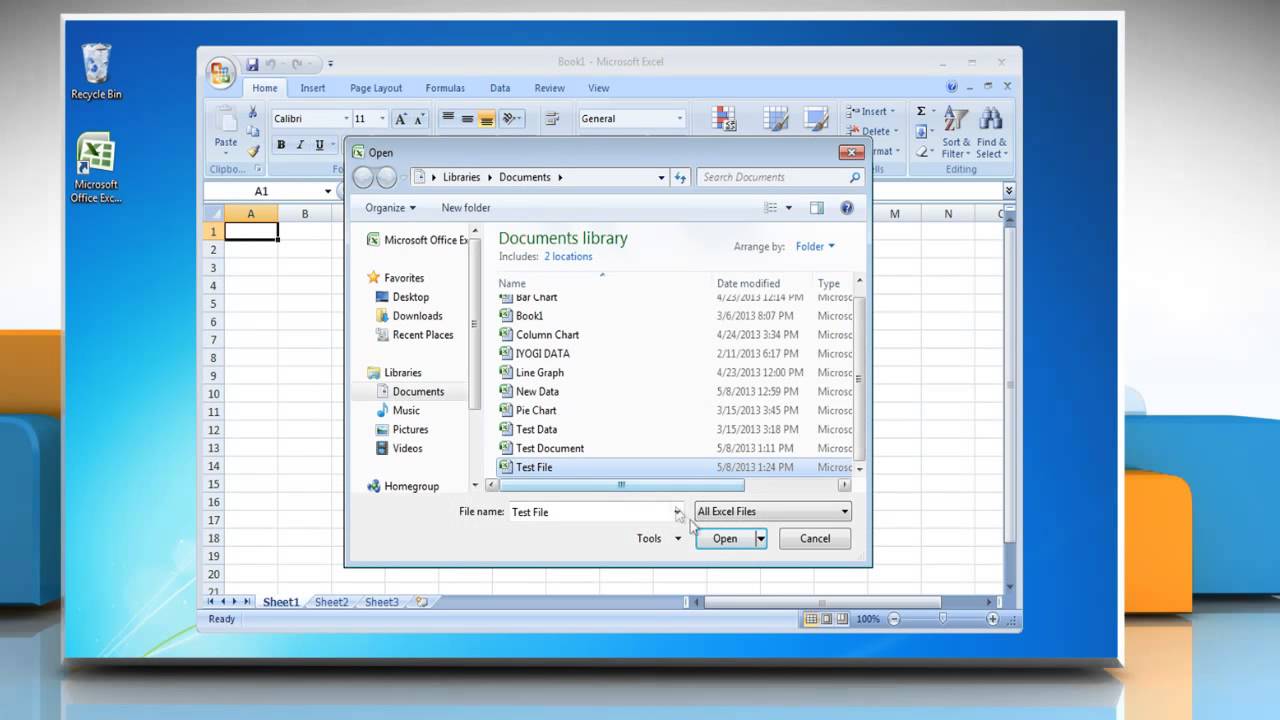Click Organize in Open dialog
Screen dimensions: 1280x720
390,208
